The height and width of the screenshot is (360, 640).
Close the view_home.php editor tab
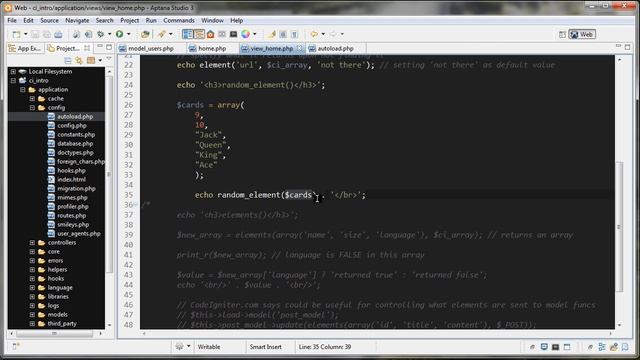coord(300,48)
